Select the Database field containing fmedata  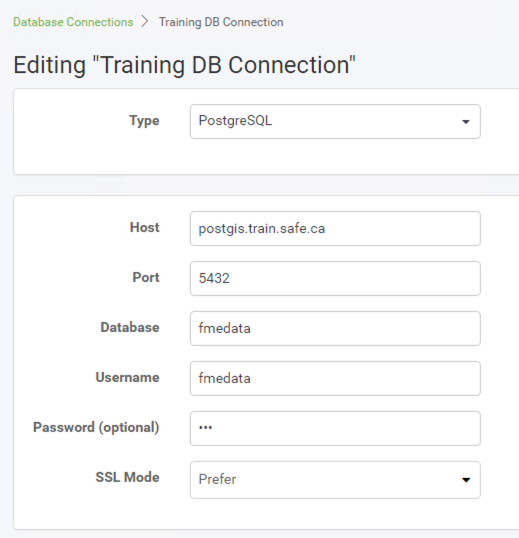[x=335, y=328]
